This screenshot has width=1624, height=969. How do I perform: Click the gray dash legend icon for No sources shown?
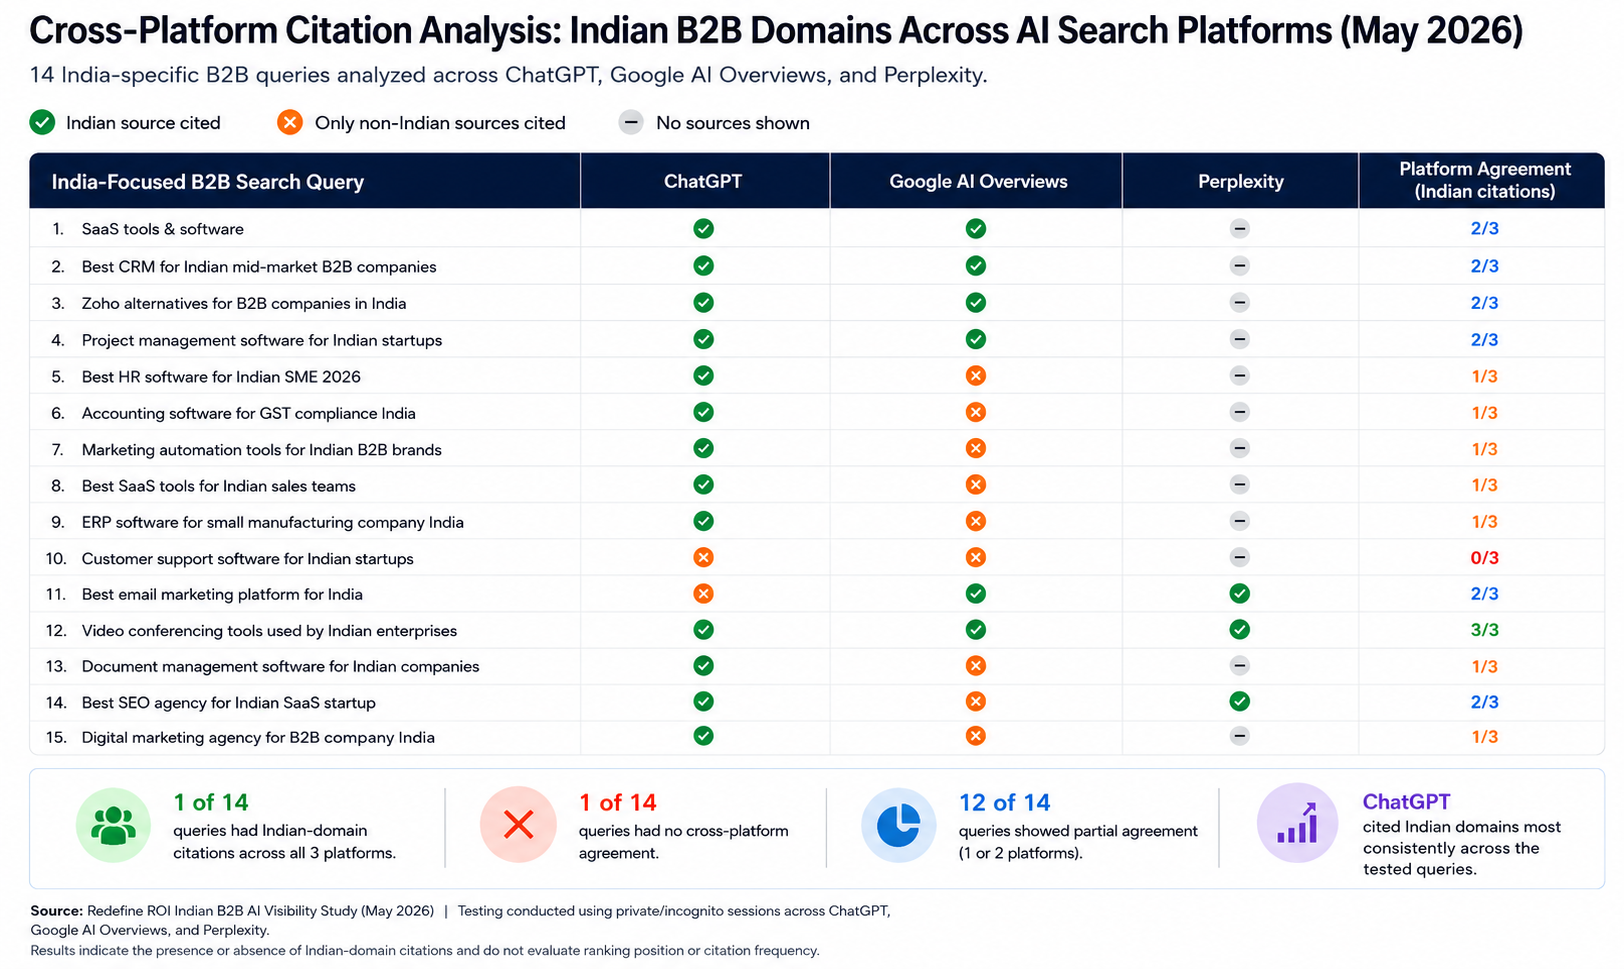pos(631,122)
